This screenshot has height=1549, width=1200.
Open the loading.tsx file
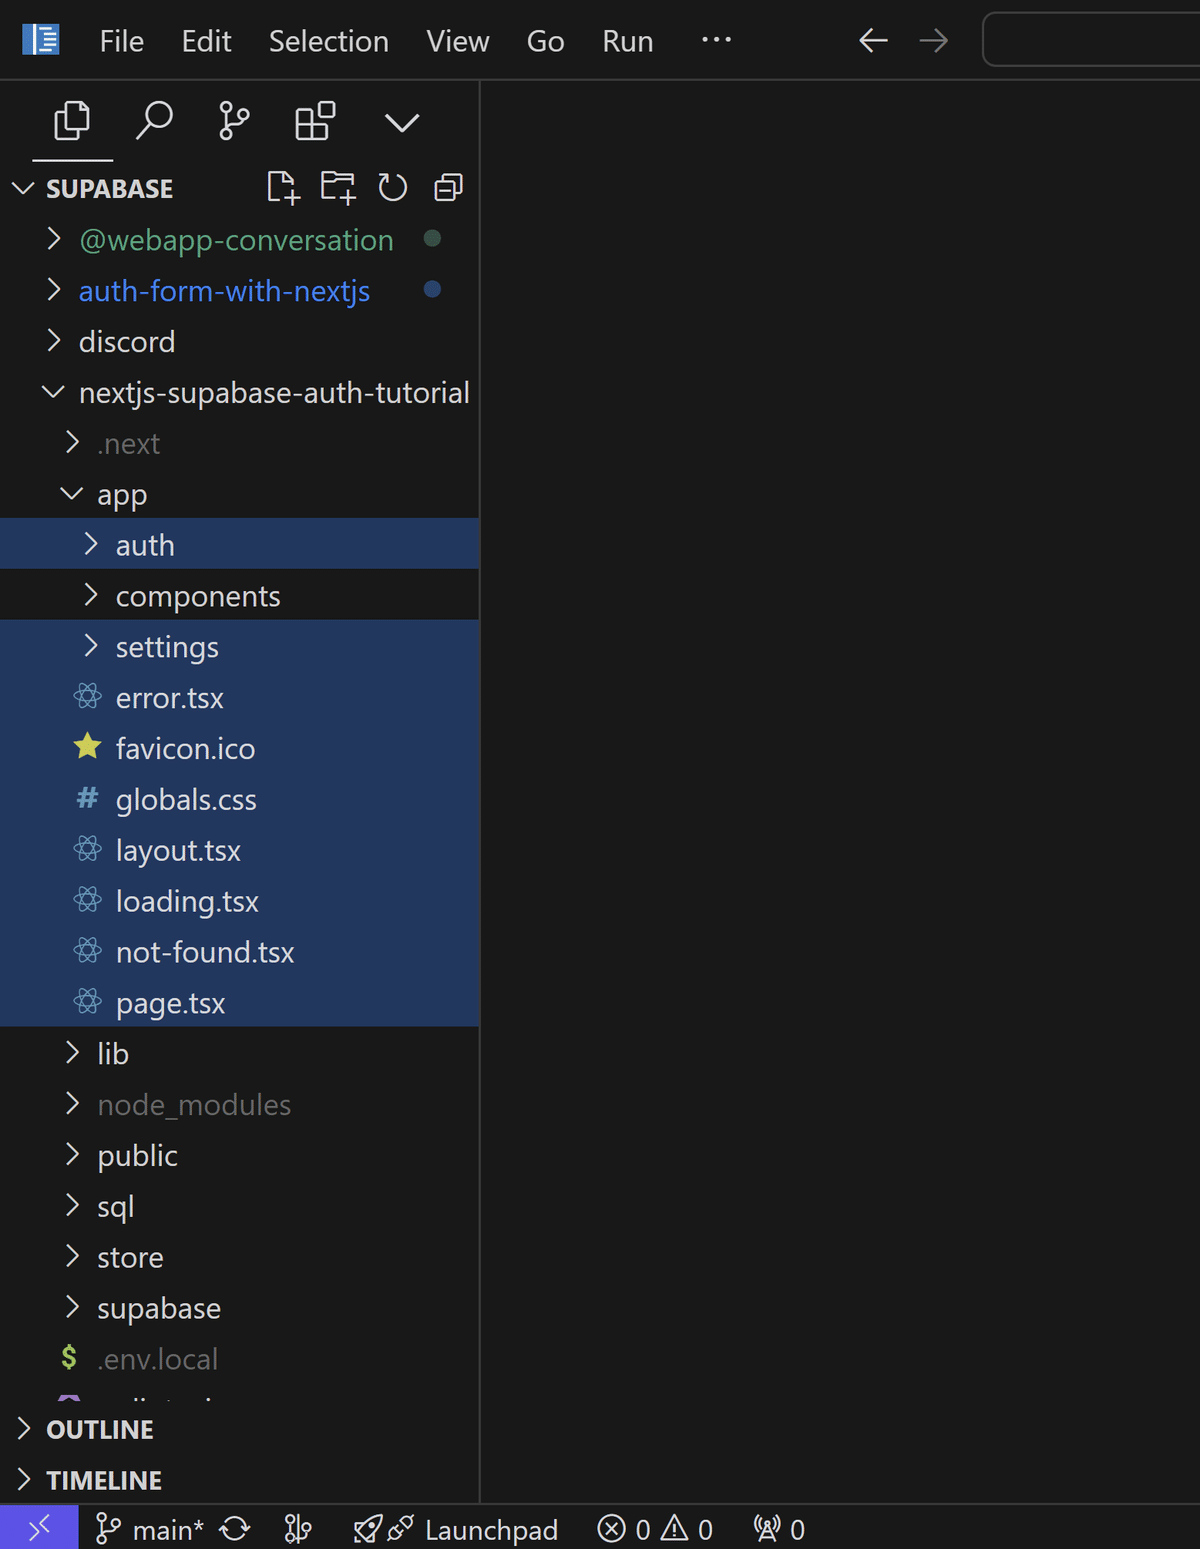pyautogui.click(x=240, y=902)
